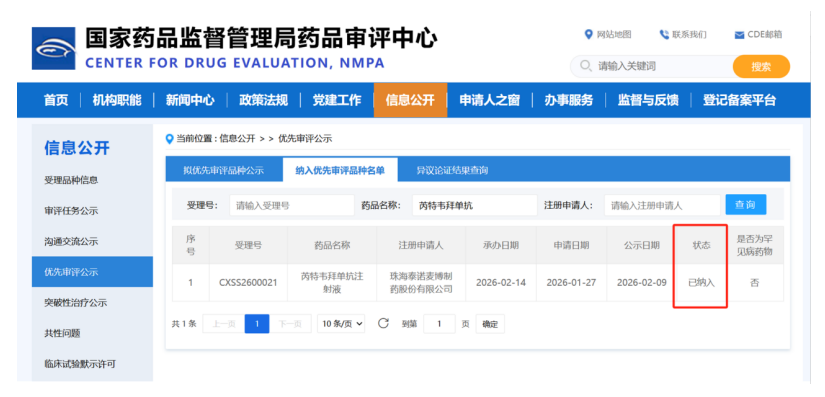Screen dimensions: 825x397
Task: Click the CDE fish logo icon
Action: tap(54, 48)
